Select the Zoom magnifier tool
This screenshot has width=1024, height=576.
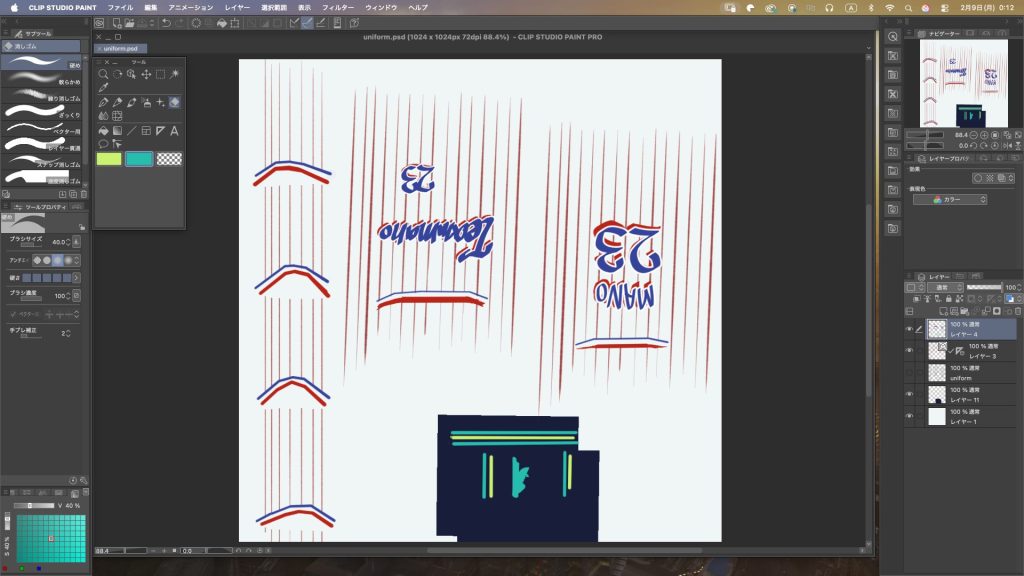(103, 74)
